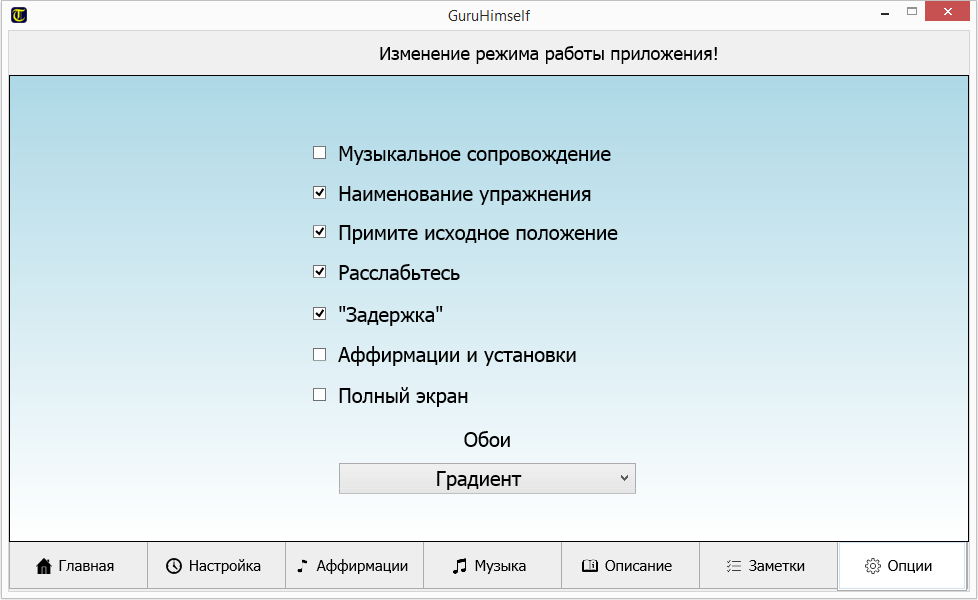The height and width of the screenshot is (600, 978).
Task: Uncheck the Наименование упражнения checkbox
Action: (320, 193)
